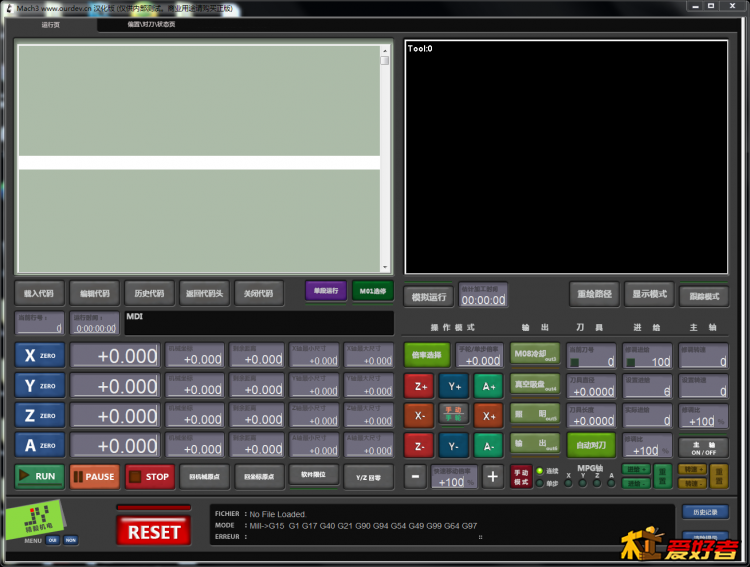Jog with the blue Y- button

[454, 446]
